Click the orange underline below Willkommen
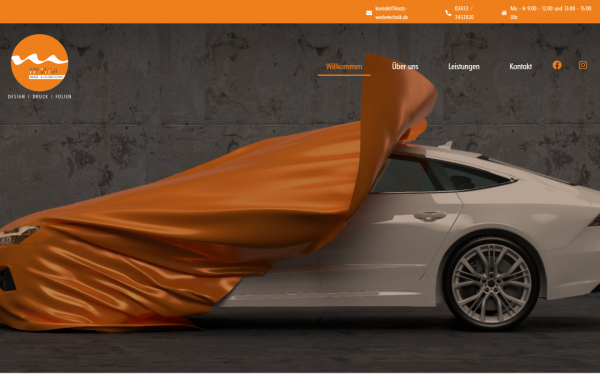Viewport: 600px width, 375px height. (344, 75)
